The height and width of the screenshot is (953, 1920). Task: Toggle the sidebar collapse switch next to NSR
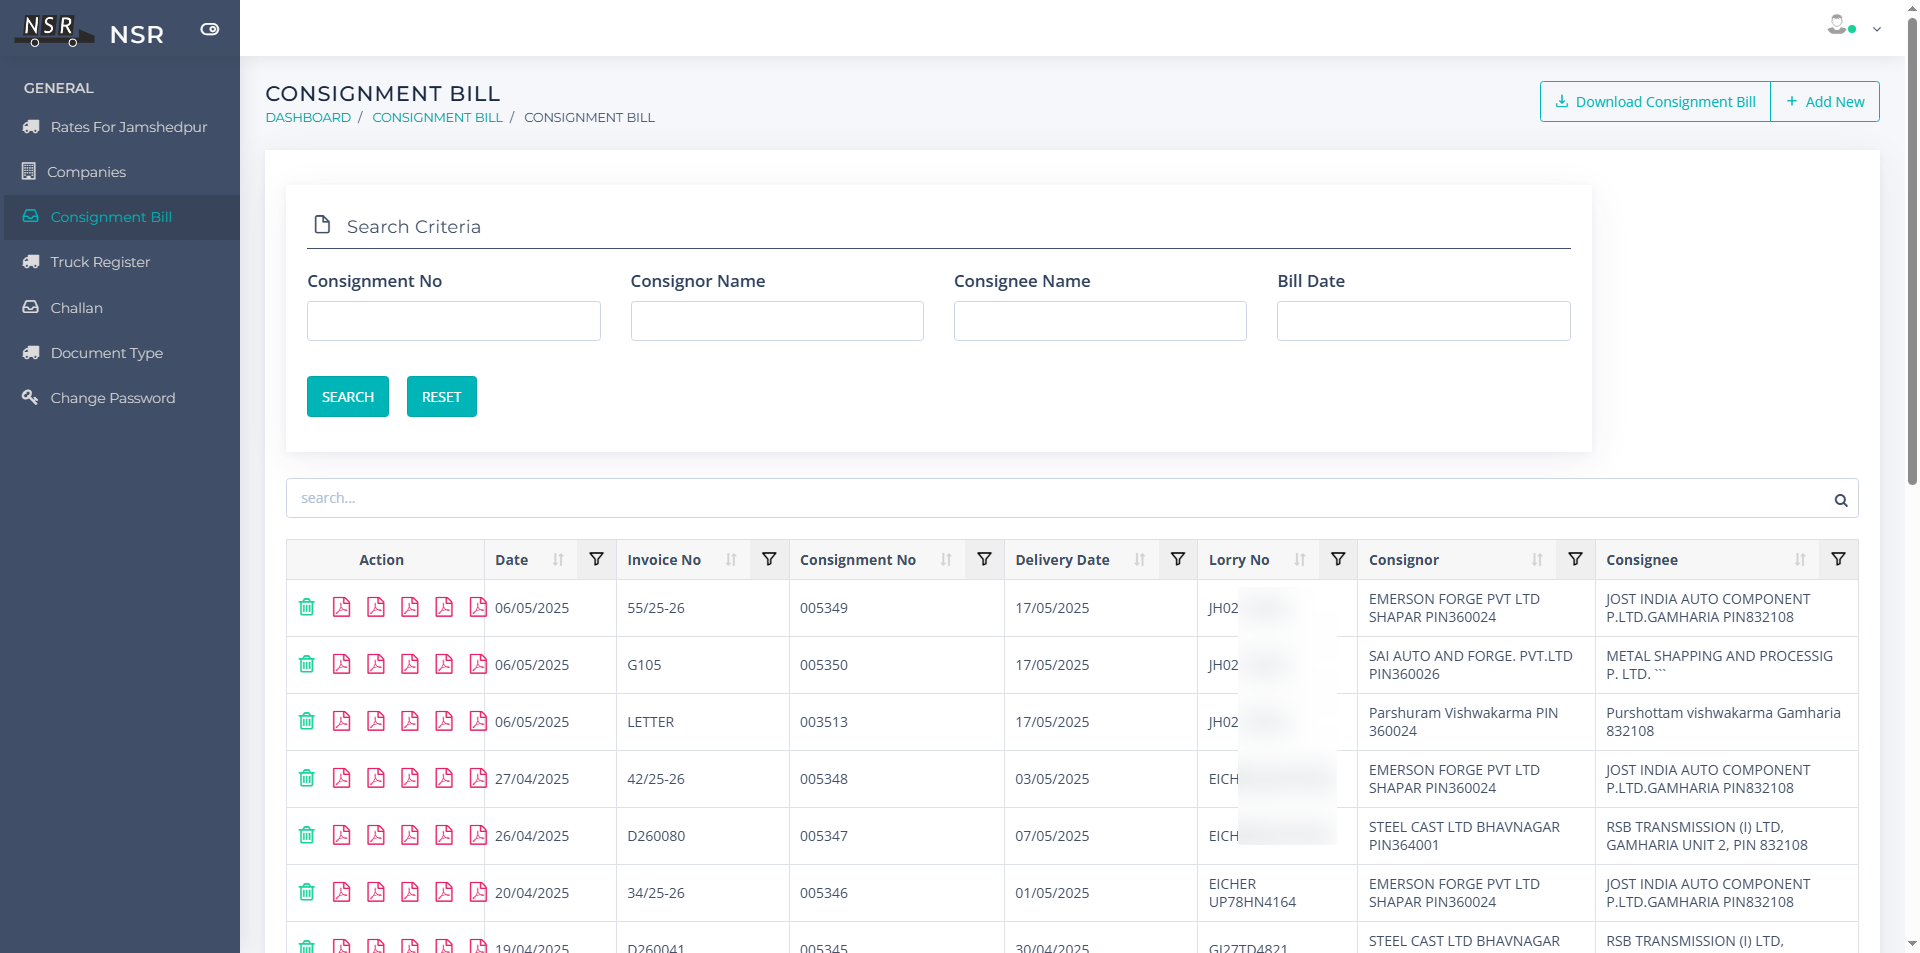click(x=210, y=30)
